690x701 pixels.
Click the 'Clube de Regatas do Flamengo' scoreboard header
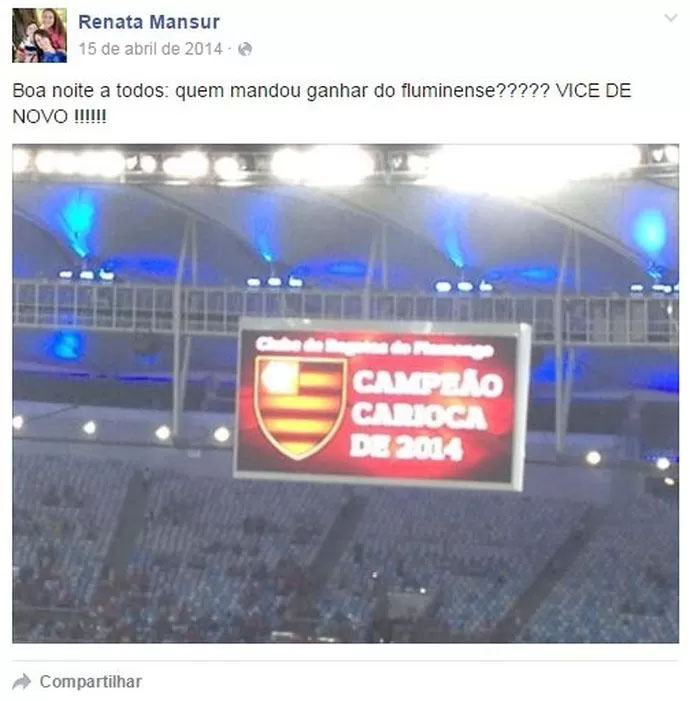click(375, 347)
